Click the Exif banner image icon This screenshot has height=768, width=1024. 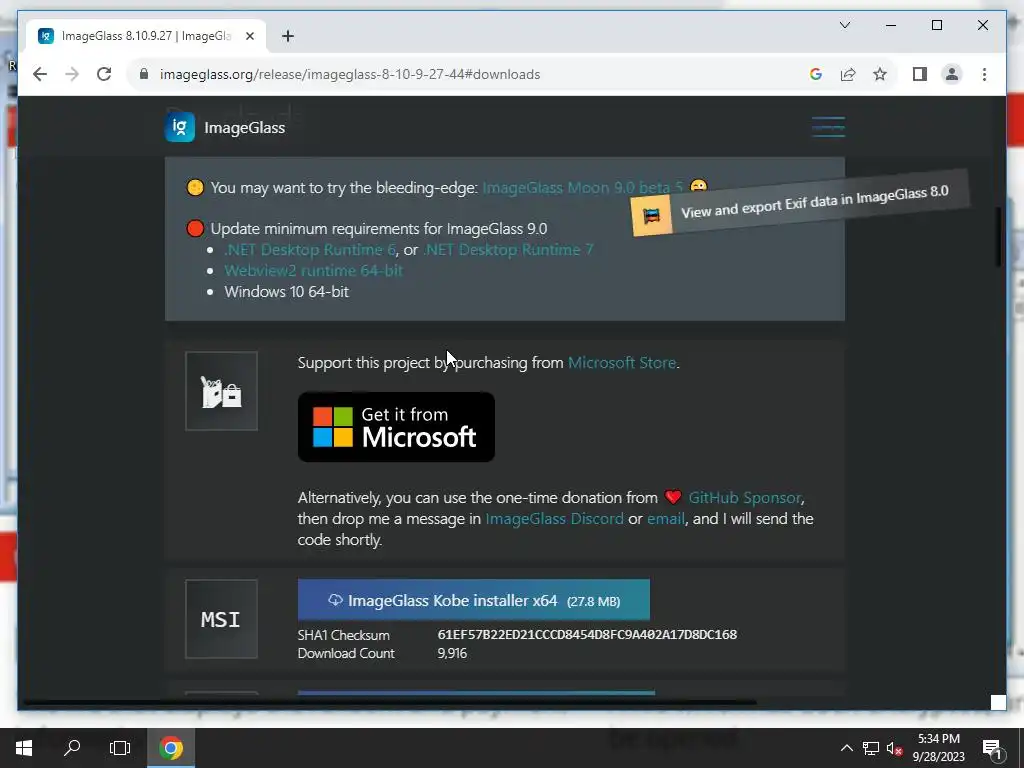point(651,215)
